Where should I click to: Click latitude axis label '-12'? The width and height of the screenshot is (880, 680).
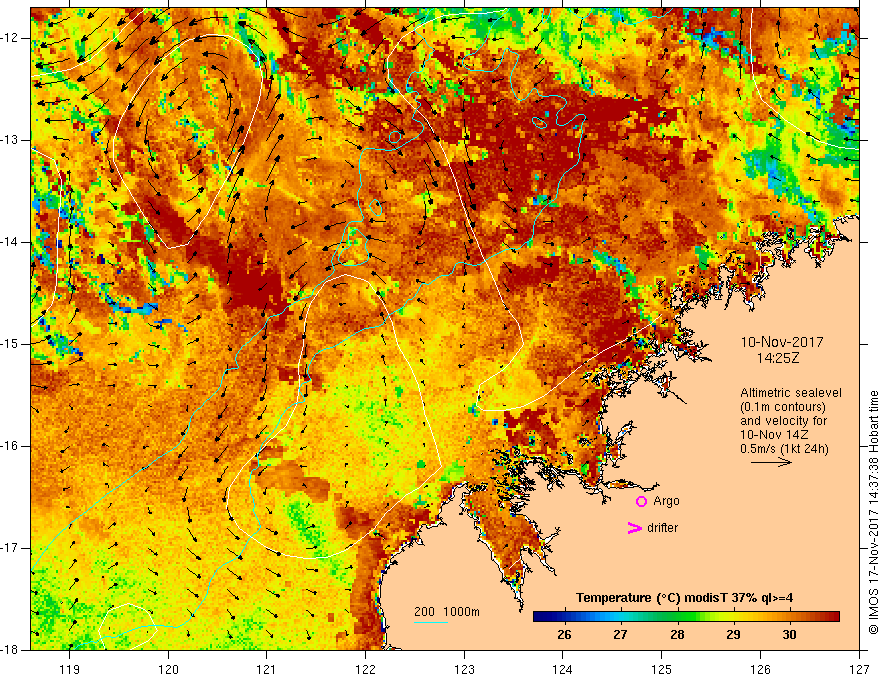coord(10,38)
